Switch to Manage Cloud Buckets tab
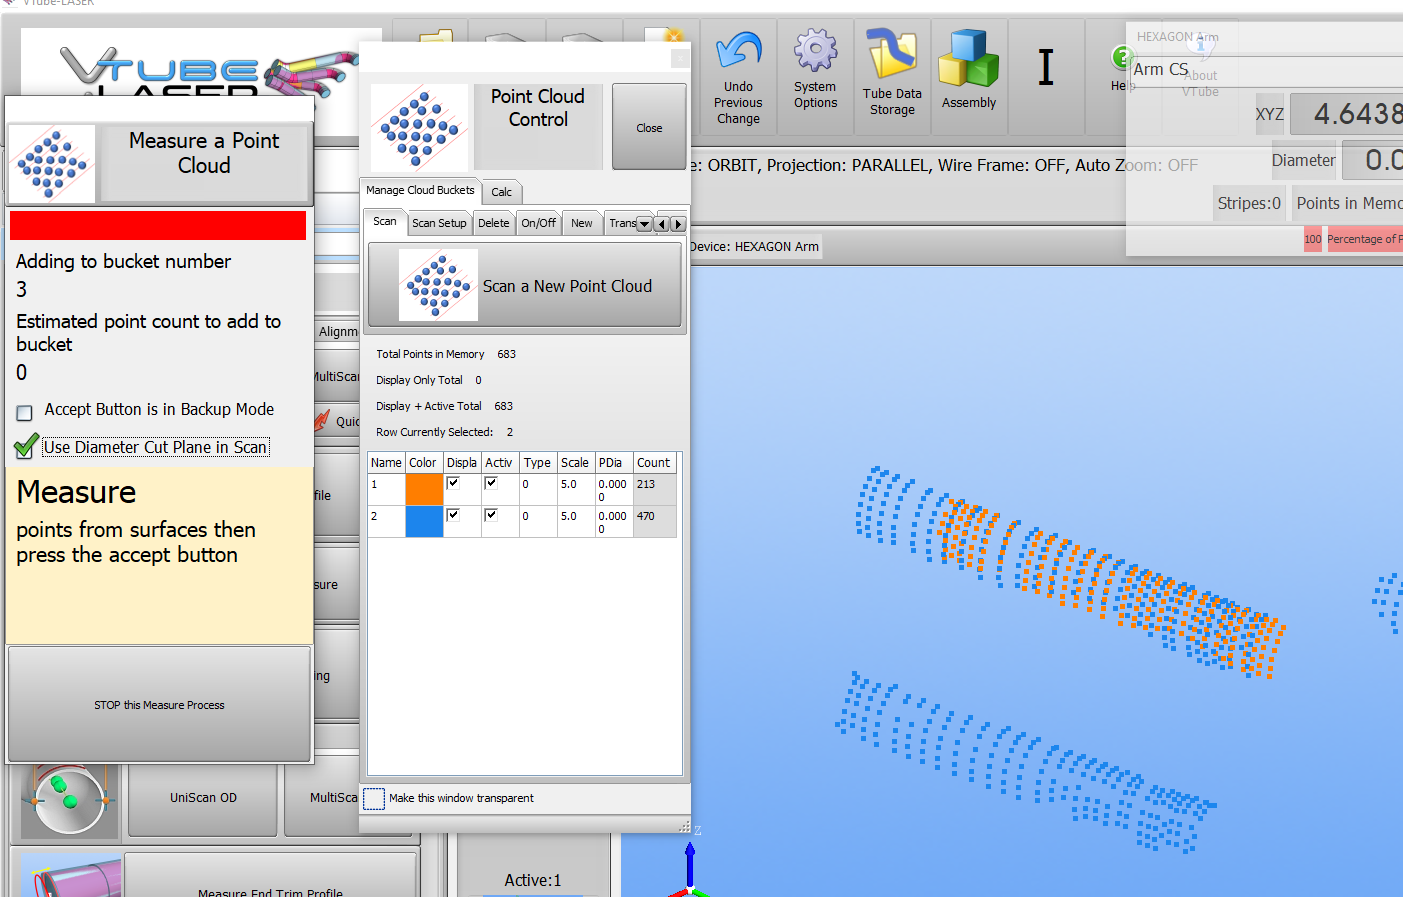This screenshot has height=897, width=1403. (420, 190)
